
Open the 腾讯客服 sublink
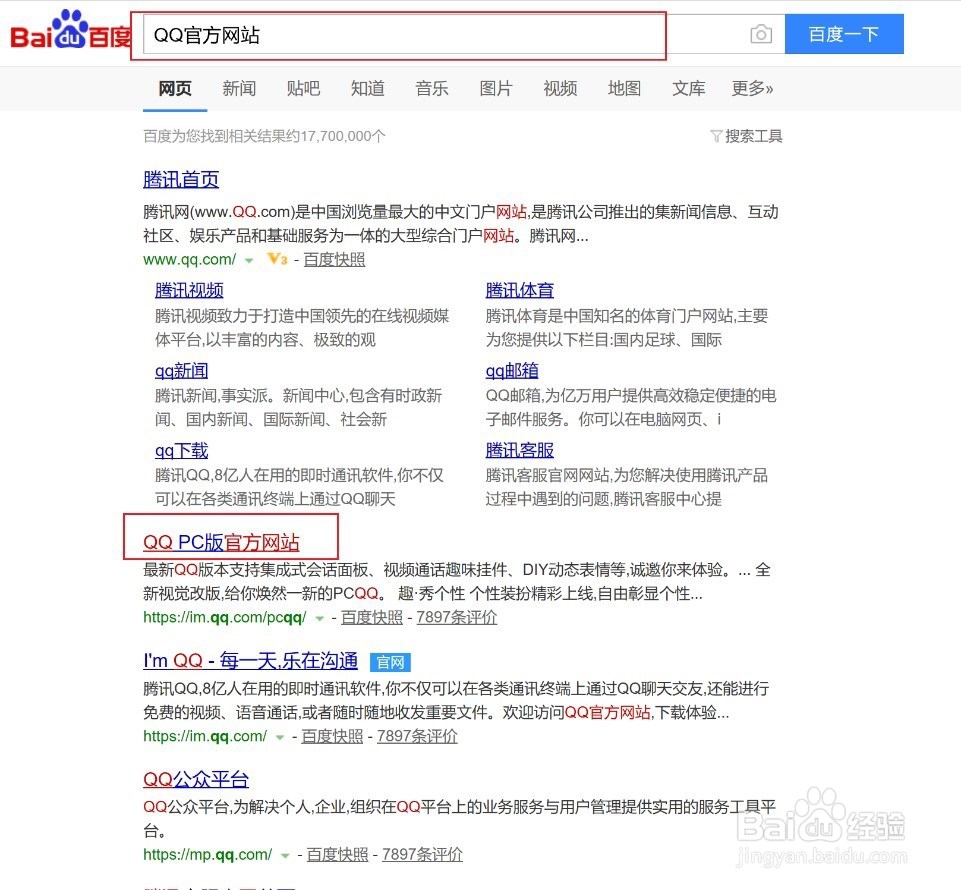pos(520,451)
